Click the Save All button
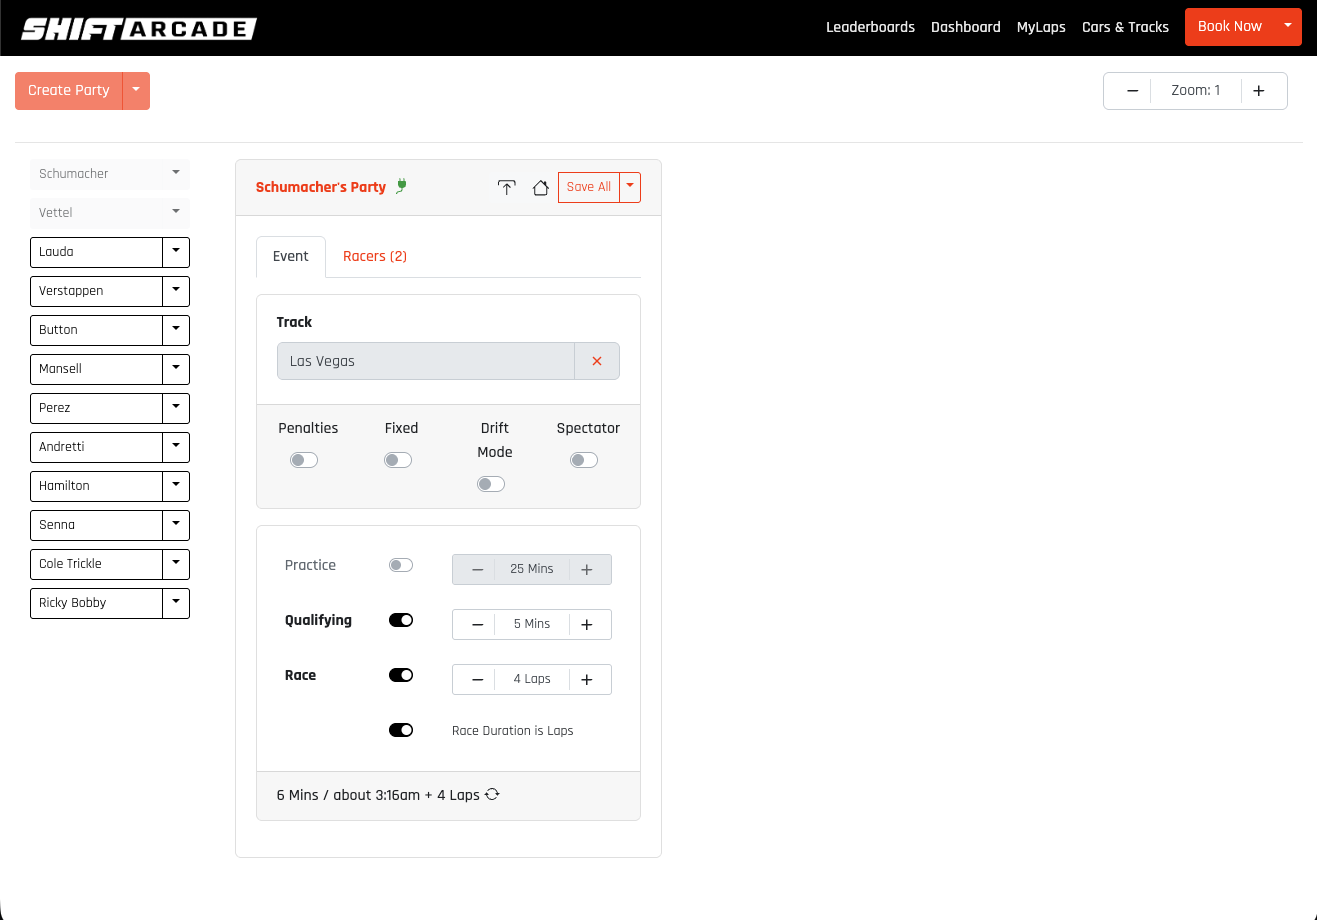 pos(588,187)
